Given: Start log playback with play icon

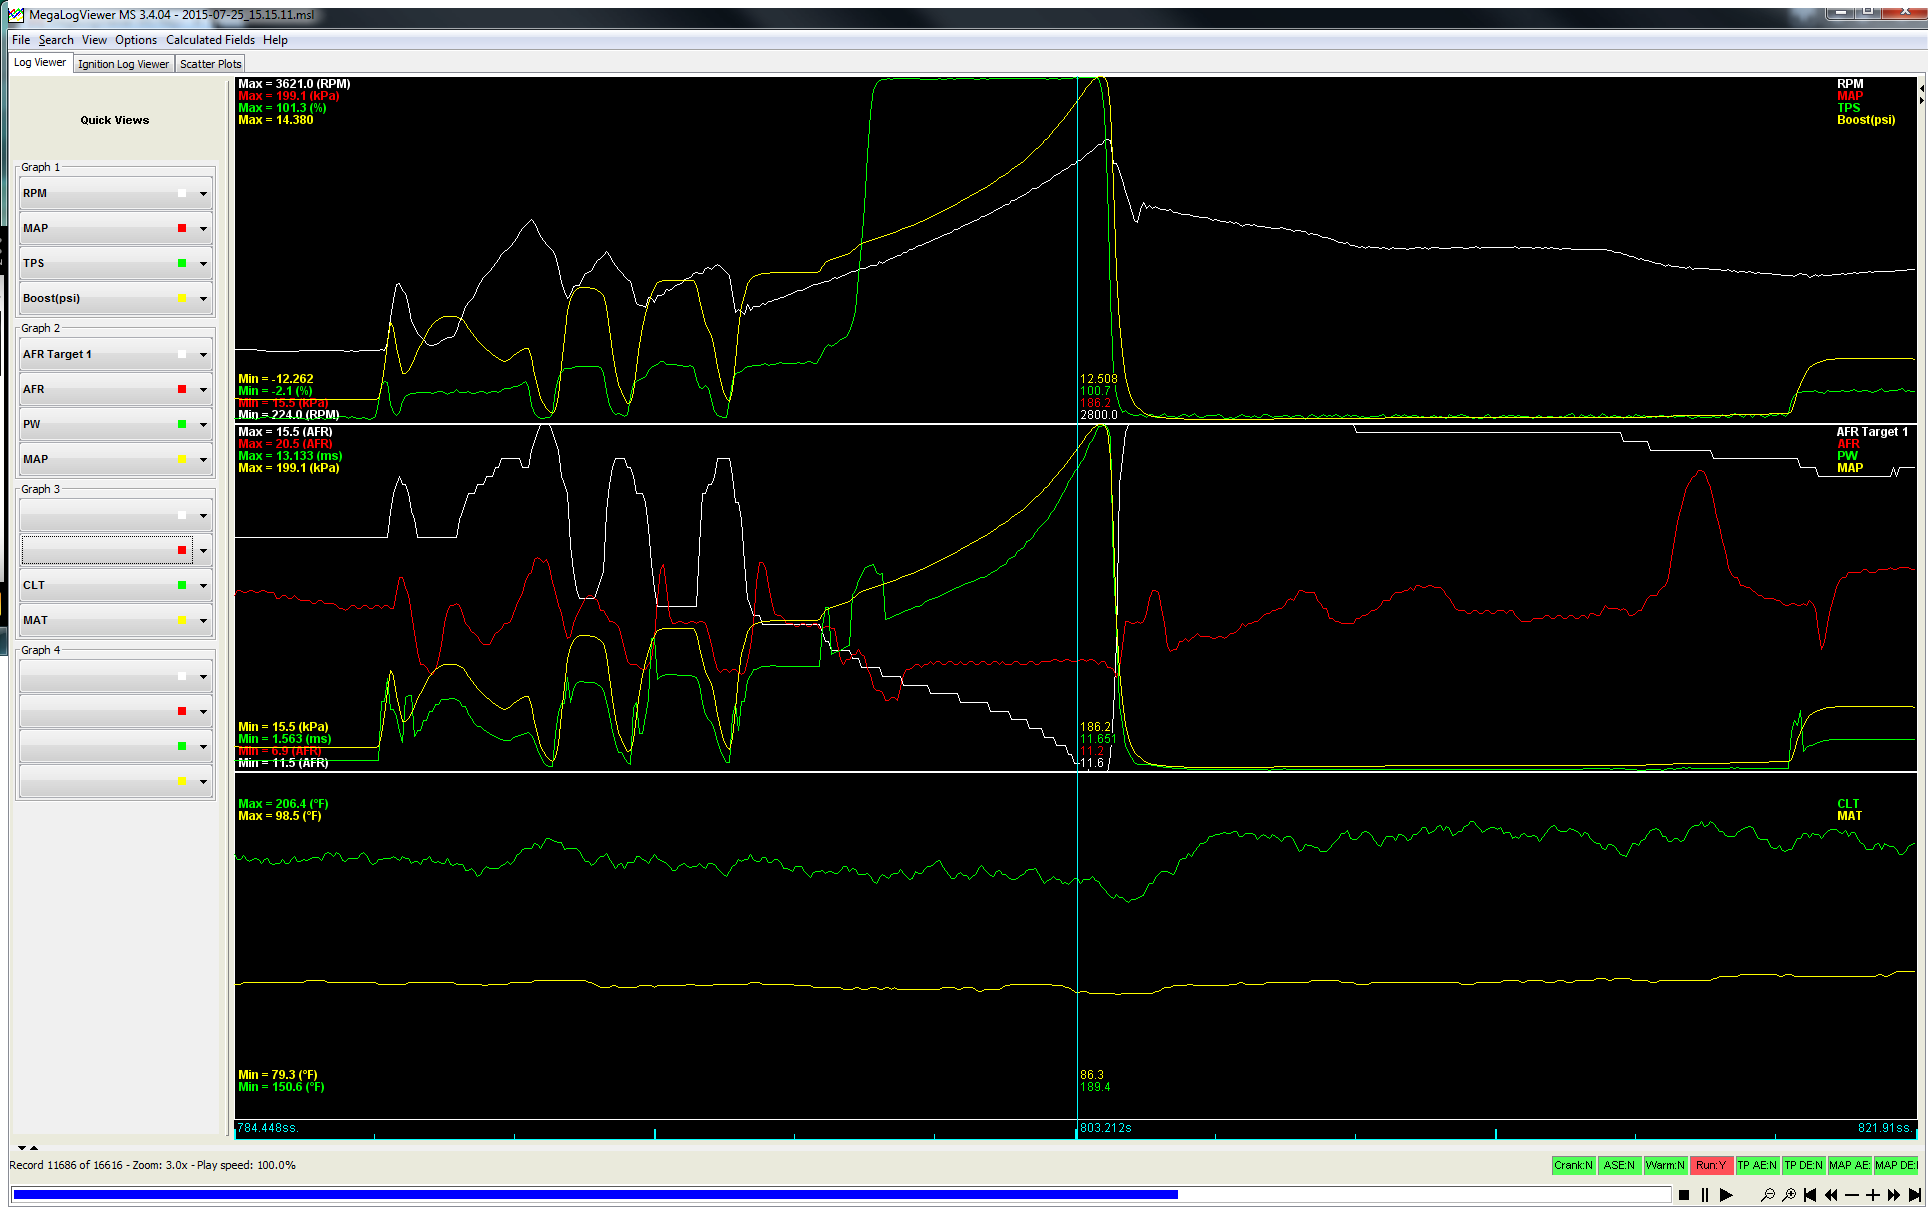Looking at the screenshot, I should pos(1726,1195).
